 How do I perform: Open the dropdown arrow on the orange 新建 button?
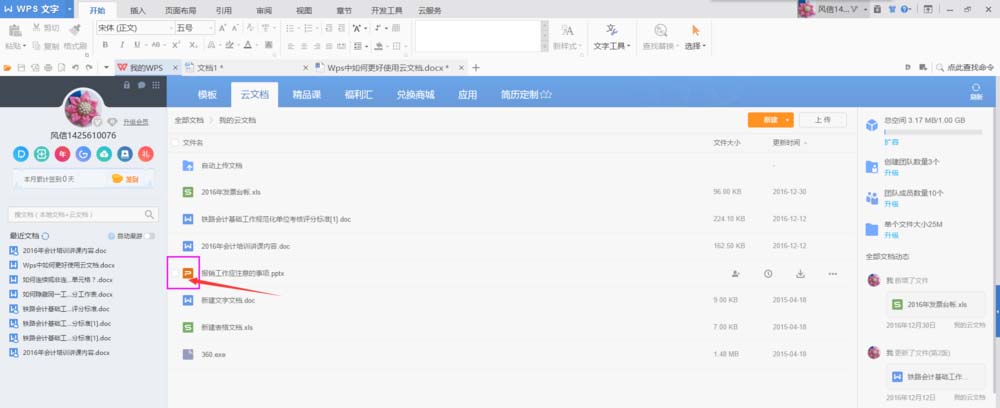click(x=788, y=120)
